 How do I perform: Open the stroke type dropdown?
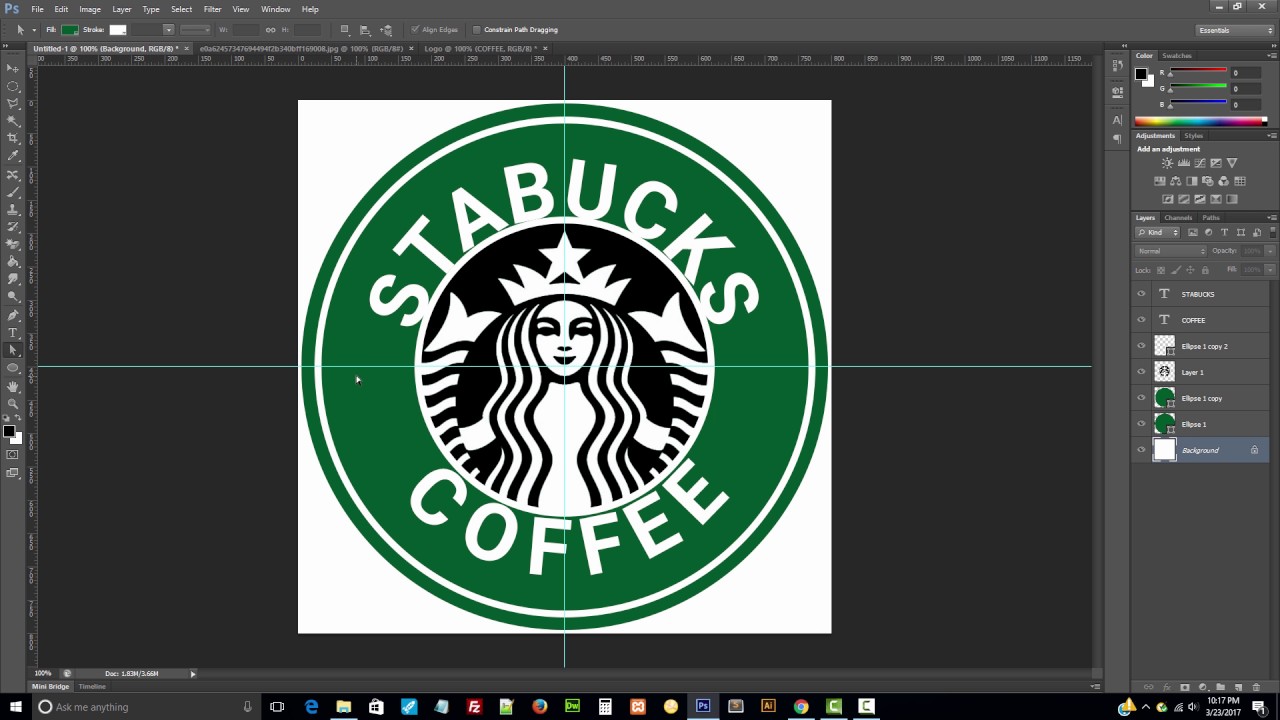pyautogui.click(x=195, y=30)
